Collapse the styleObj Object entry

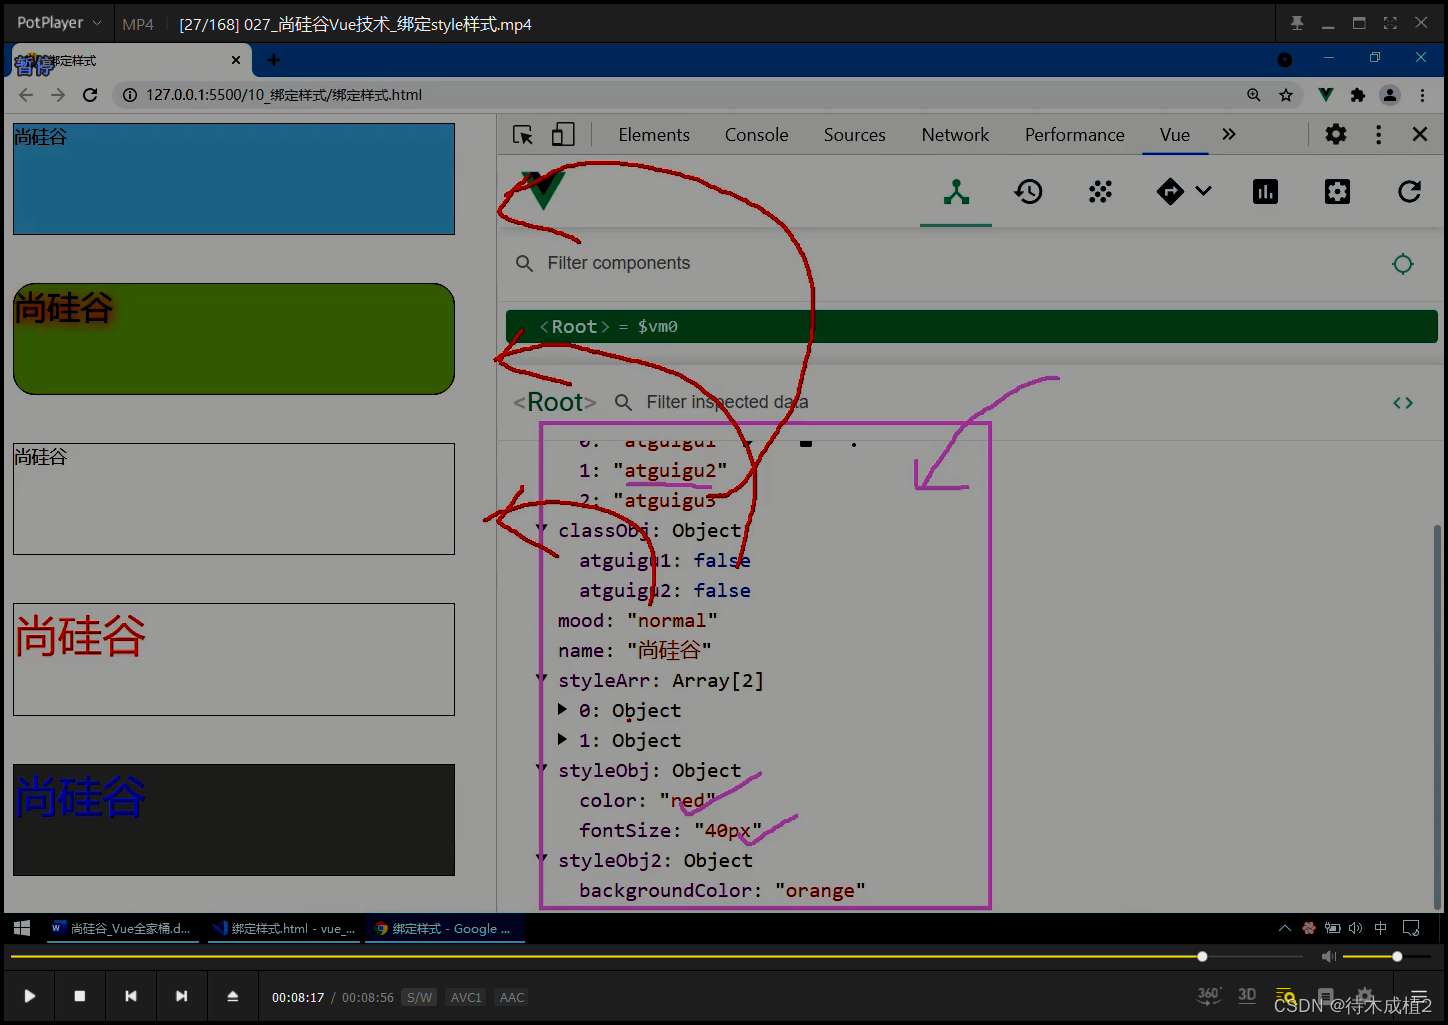pos(541,769)
